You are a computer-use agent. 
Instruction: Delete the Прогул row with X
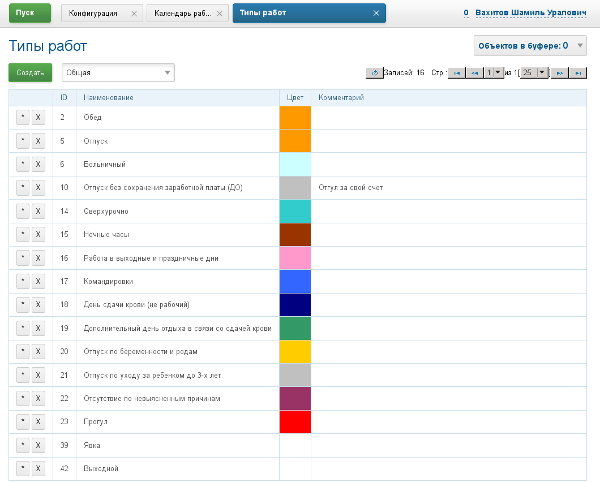(37, 422)
